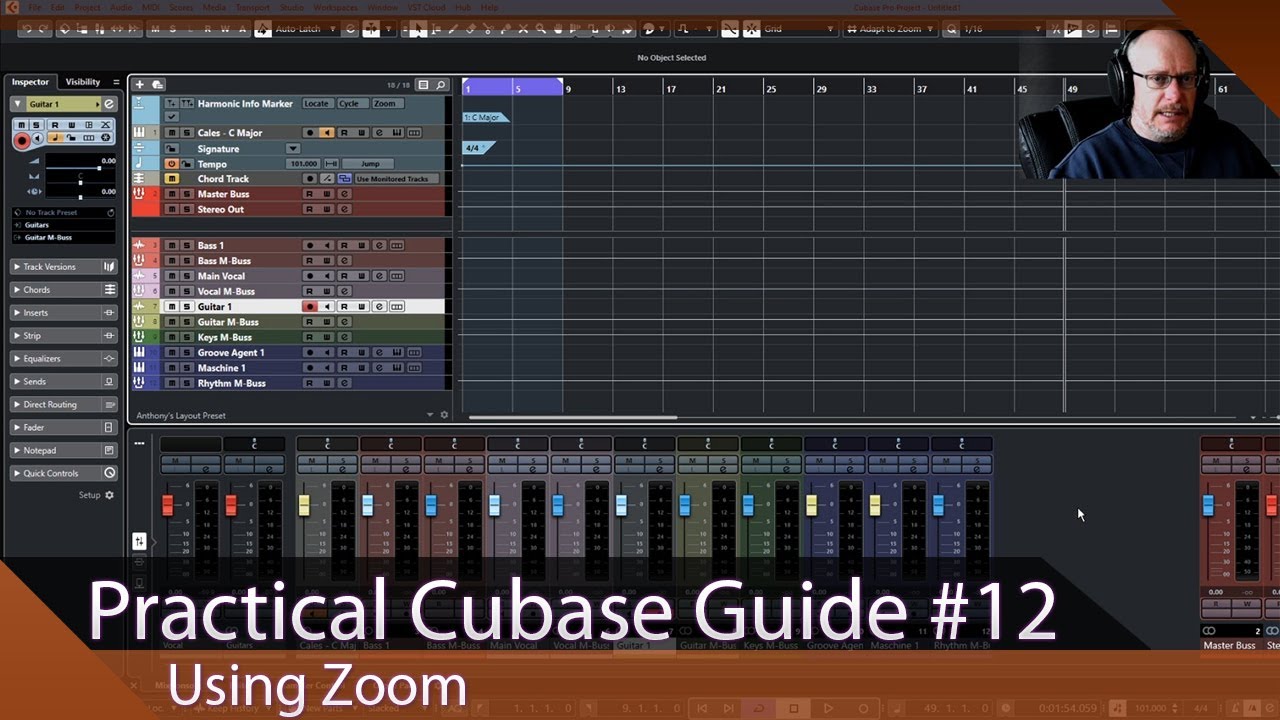
Task: Open the Workspaces menu
Action: click(335, 8)
